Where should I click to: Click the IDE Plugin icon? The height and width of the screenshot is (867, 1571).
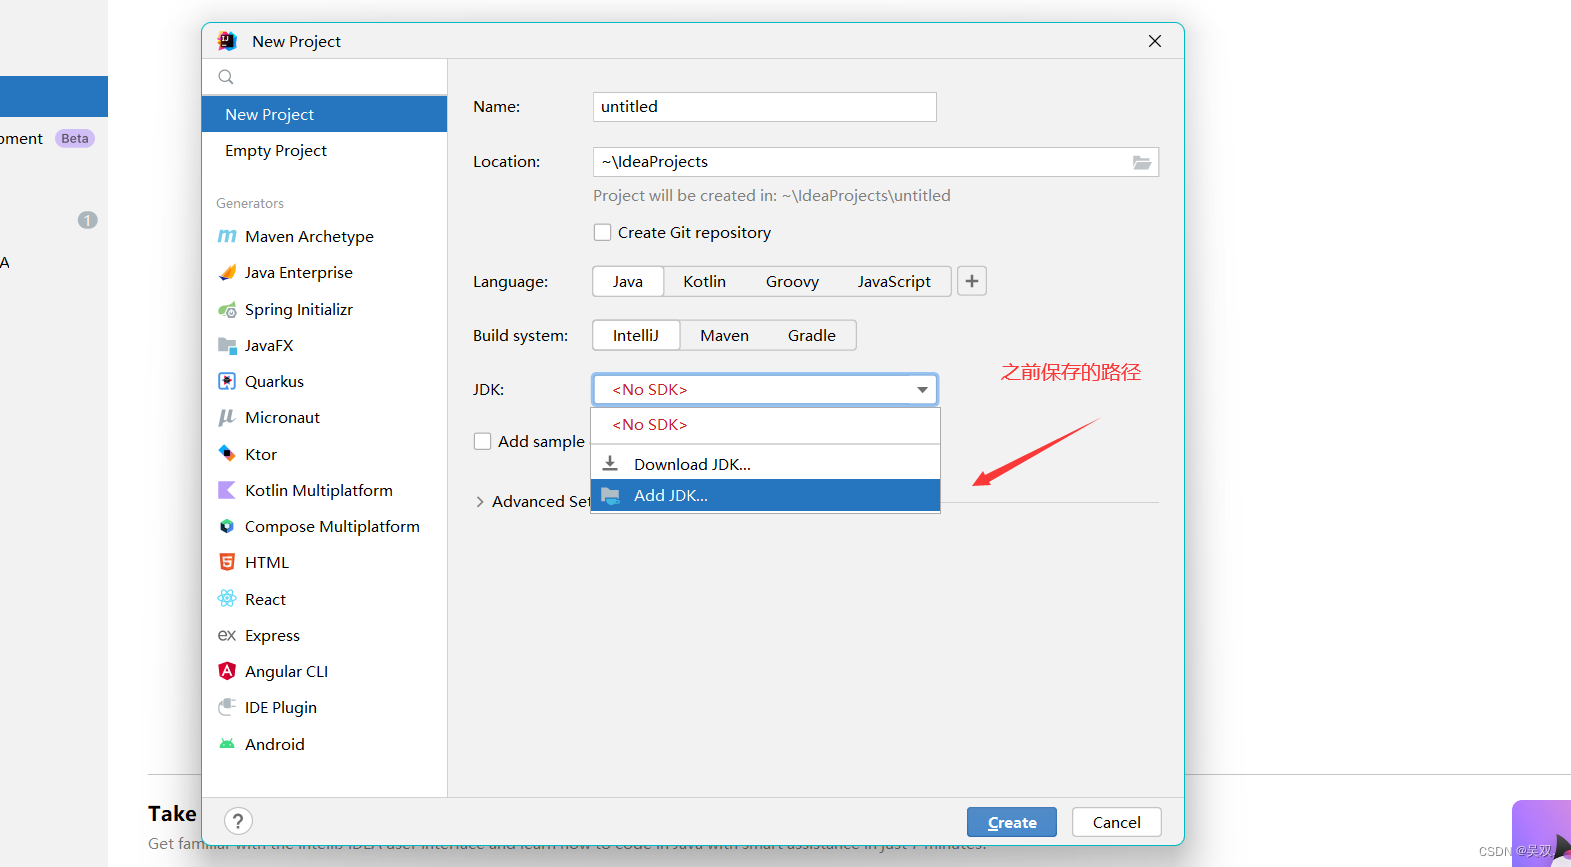[x=227, y=707]
